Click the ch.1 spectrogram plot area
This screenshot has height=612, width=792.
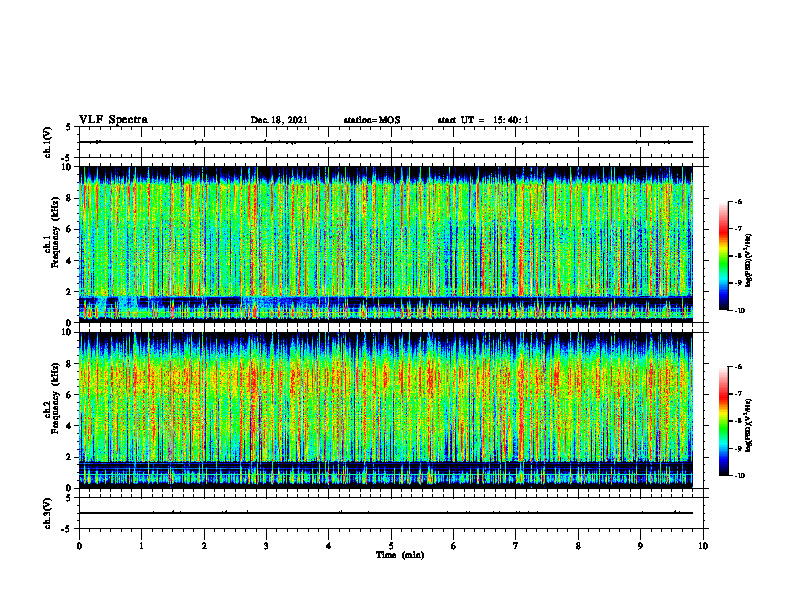386,244
